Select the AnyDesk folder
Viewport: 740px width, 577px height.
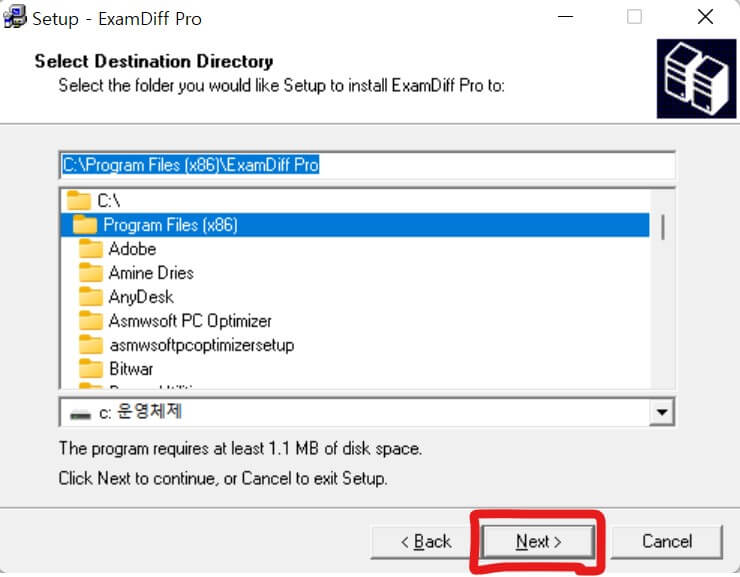tap(355, 297)
